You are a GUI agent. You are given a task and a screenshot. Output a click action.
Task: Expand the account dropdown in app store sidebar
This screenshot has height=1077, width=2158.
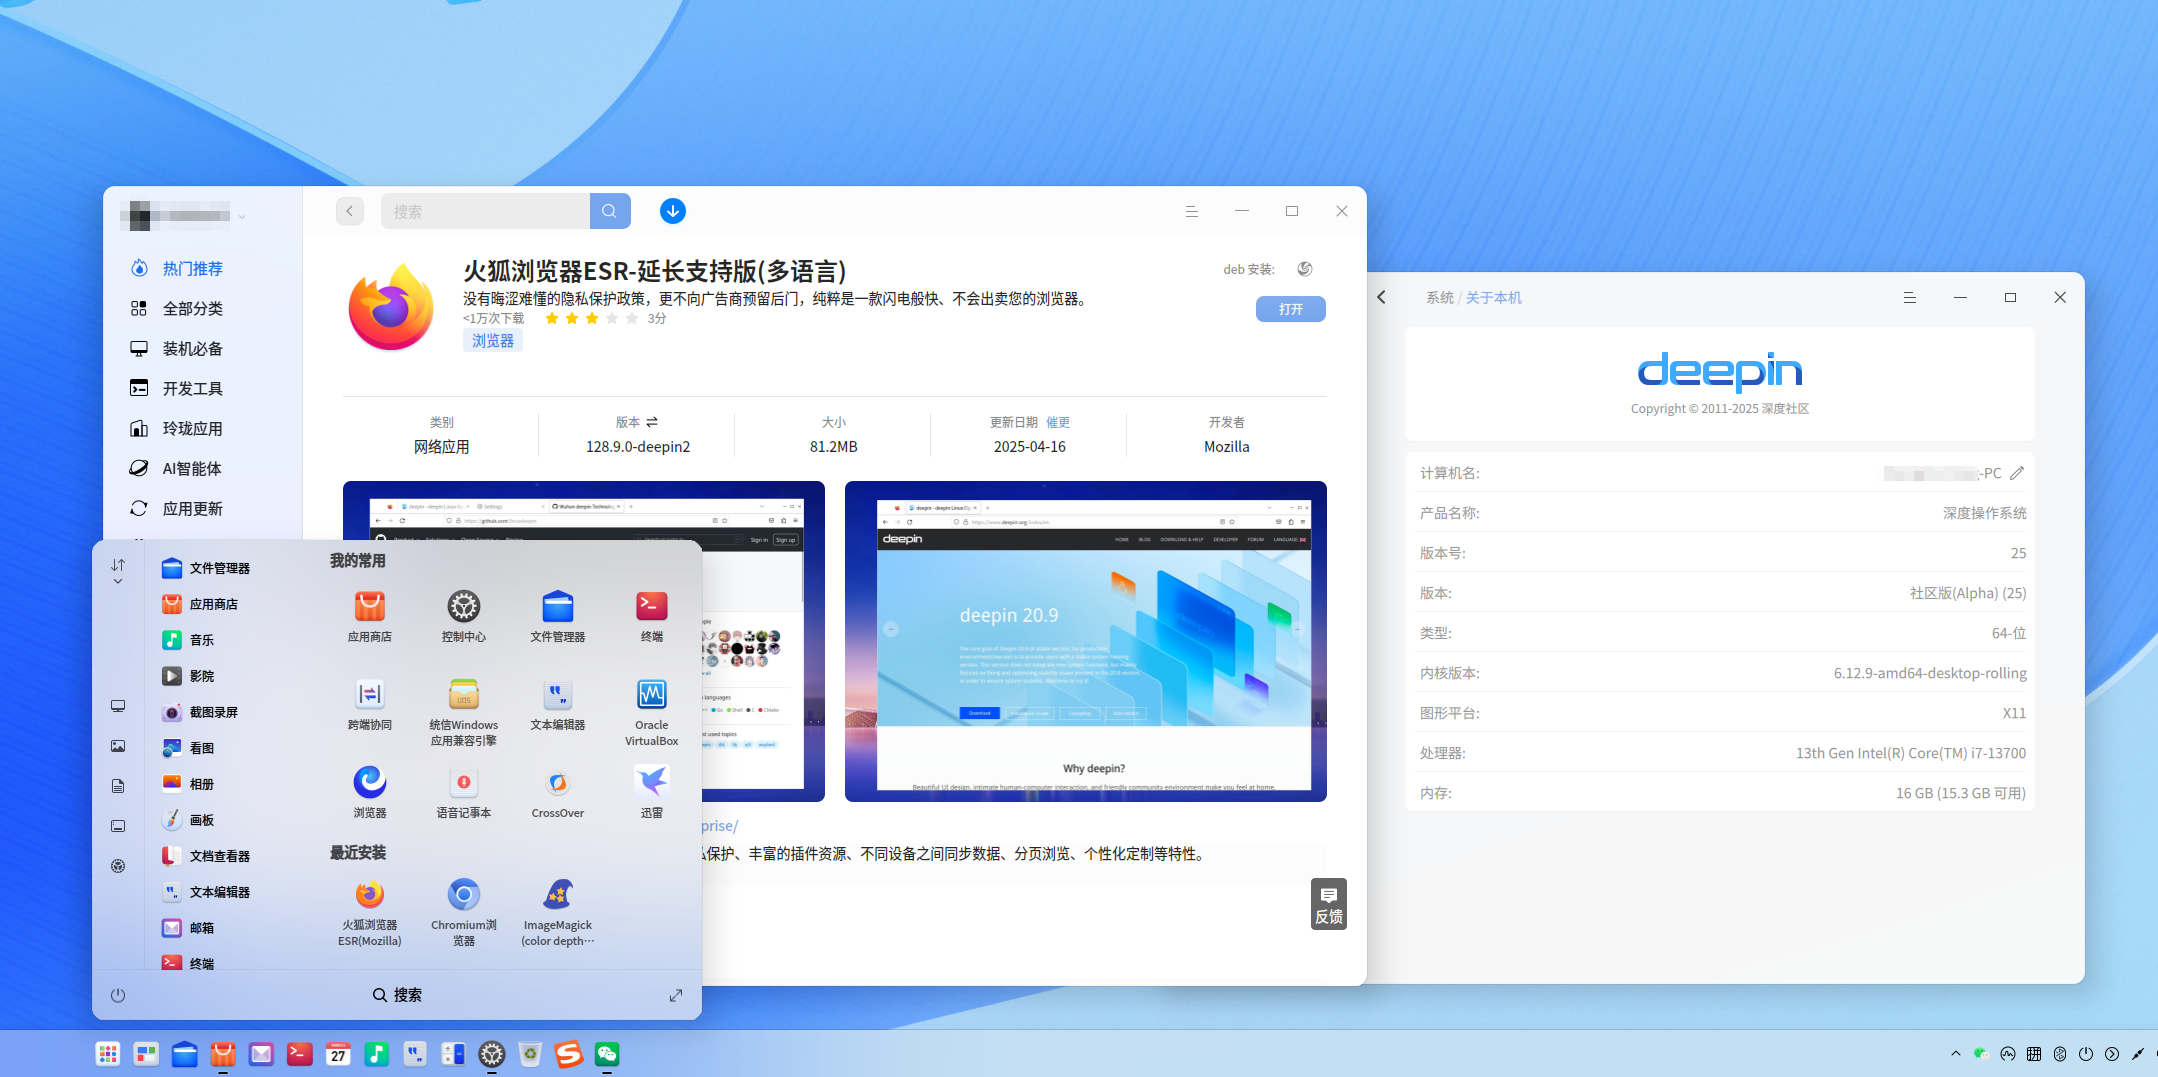[x=242, y=216]
